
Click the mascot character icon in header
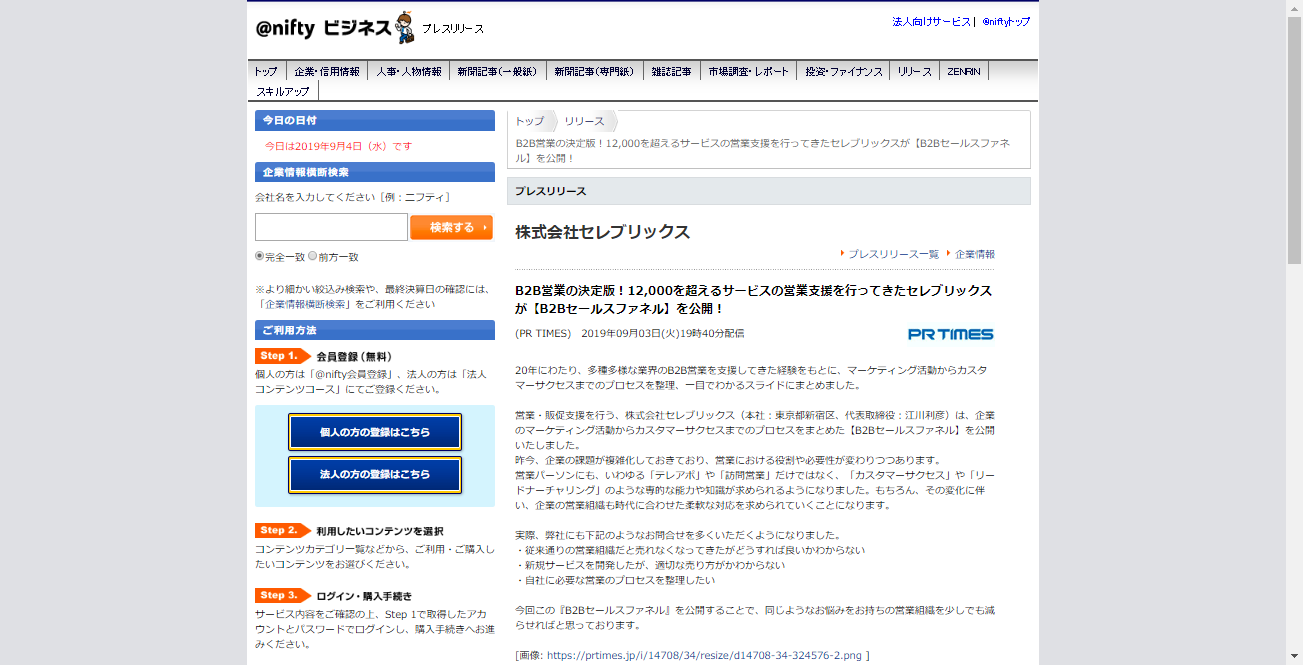[404, 27]
